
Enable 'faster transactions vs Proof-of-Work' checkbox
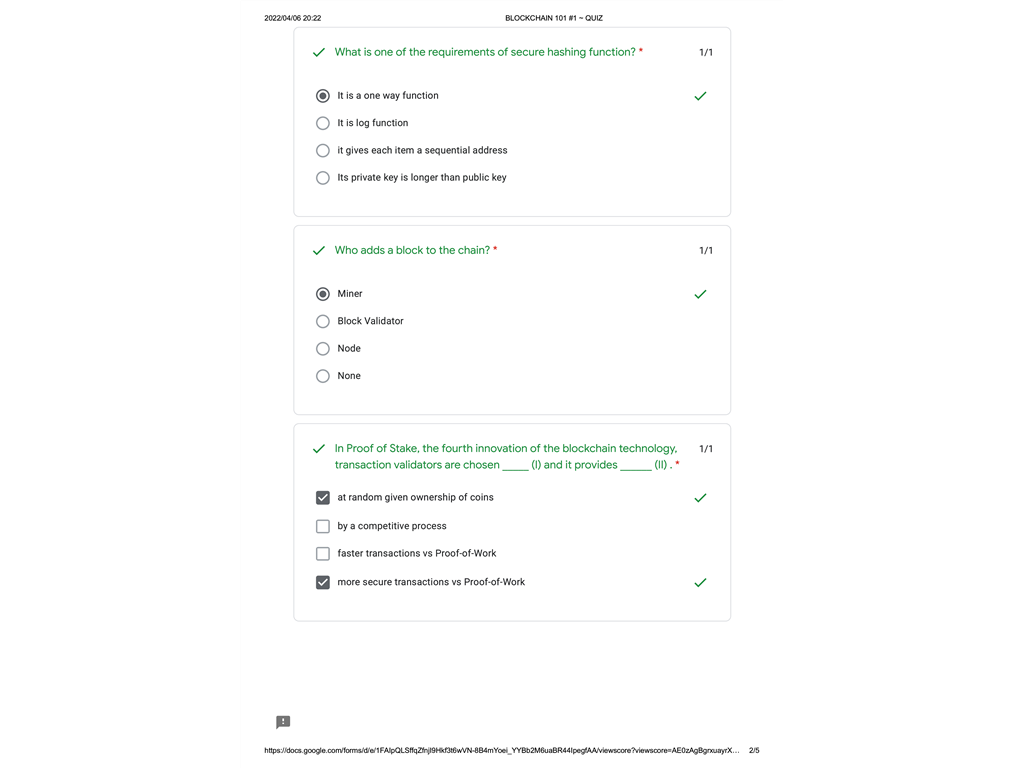(x=322, y=554)
